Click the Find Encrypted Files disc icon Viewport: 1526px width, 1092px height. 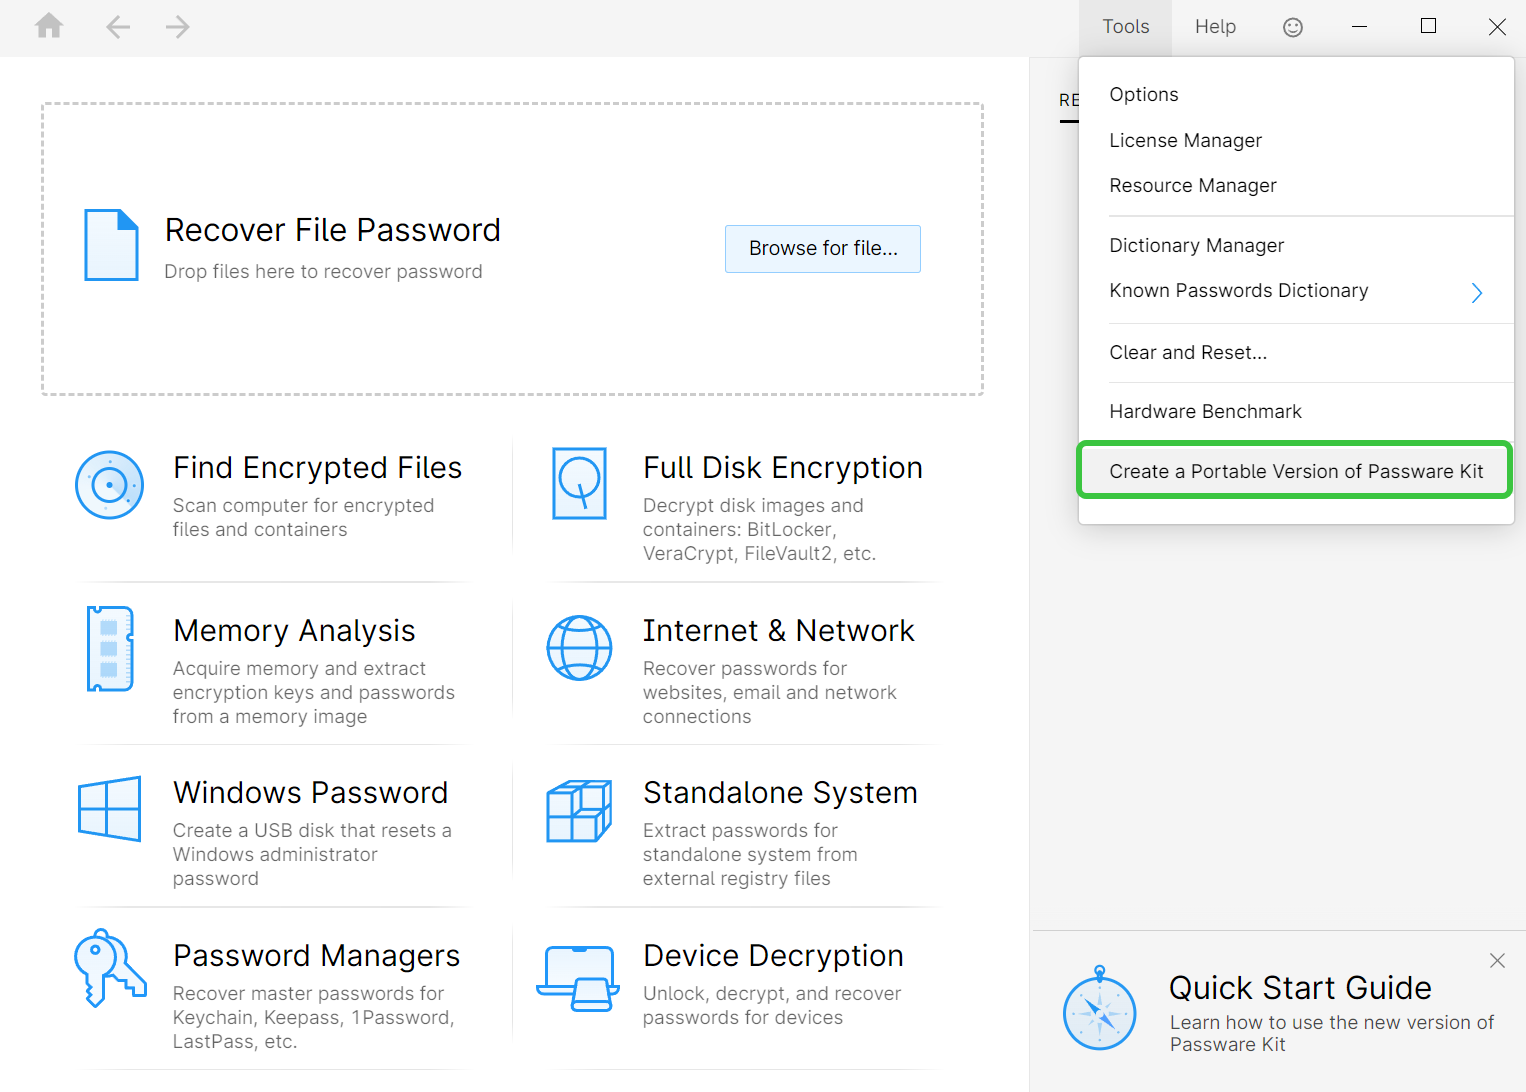pos(110,485)
